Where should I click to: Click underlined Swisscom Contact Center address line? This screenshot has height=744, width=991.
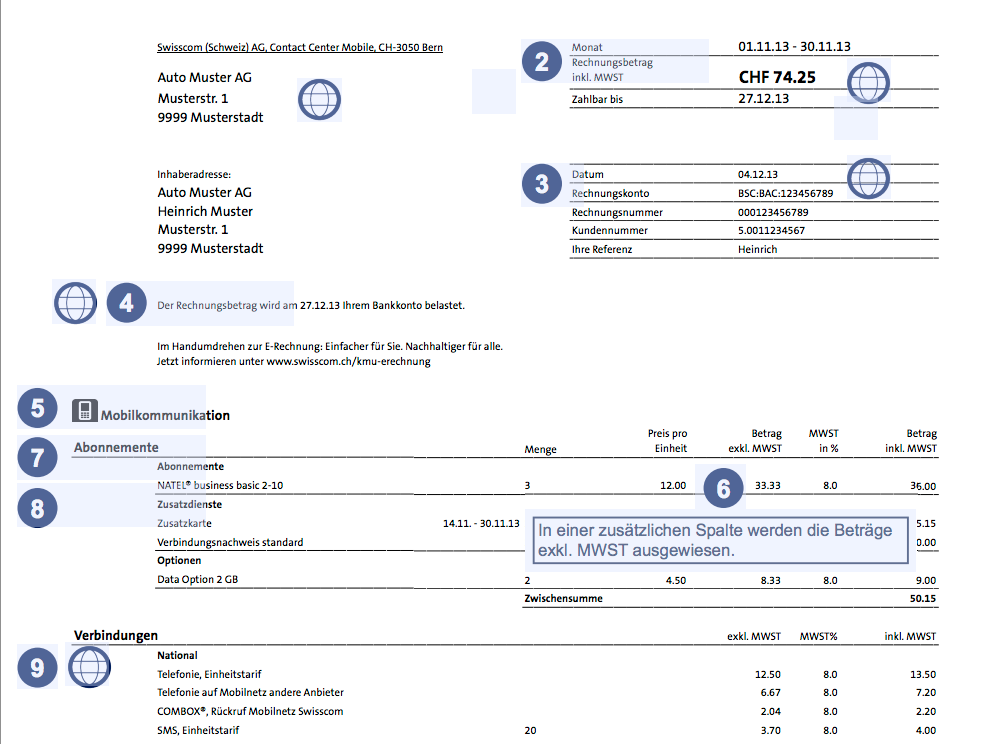[300, 47]
